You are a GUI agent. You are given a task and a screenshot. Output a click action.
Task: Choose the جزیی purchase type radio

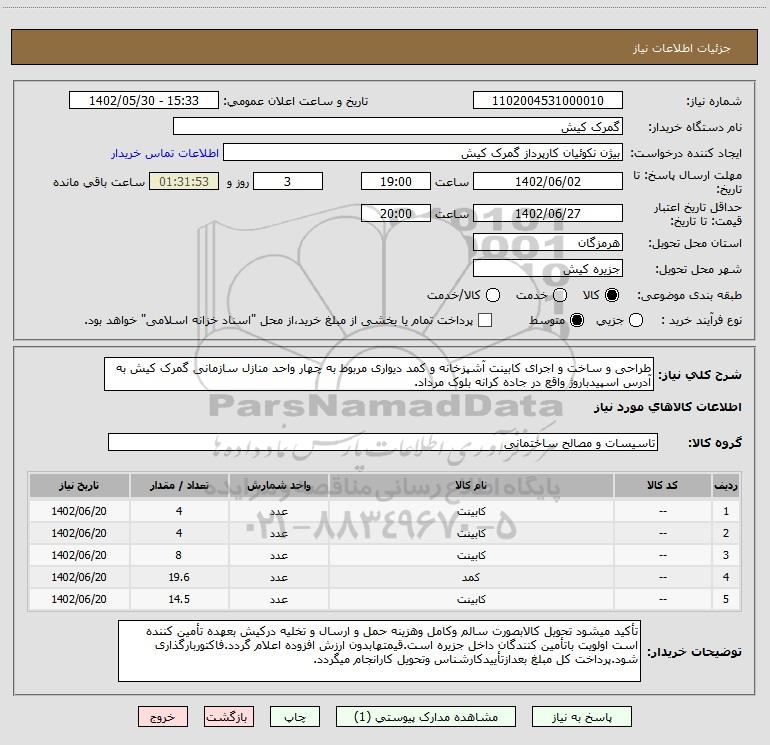coord(635,320)
